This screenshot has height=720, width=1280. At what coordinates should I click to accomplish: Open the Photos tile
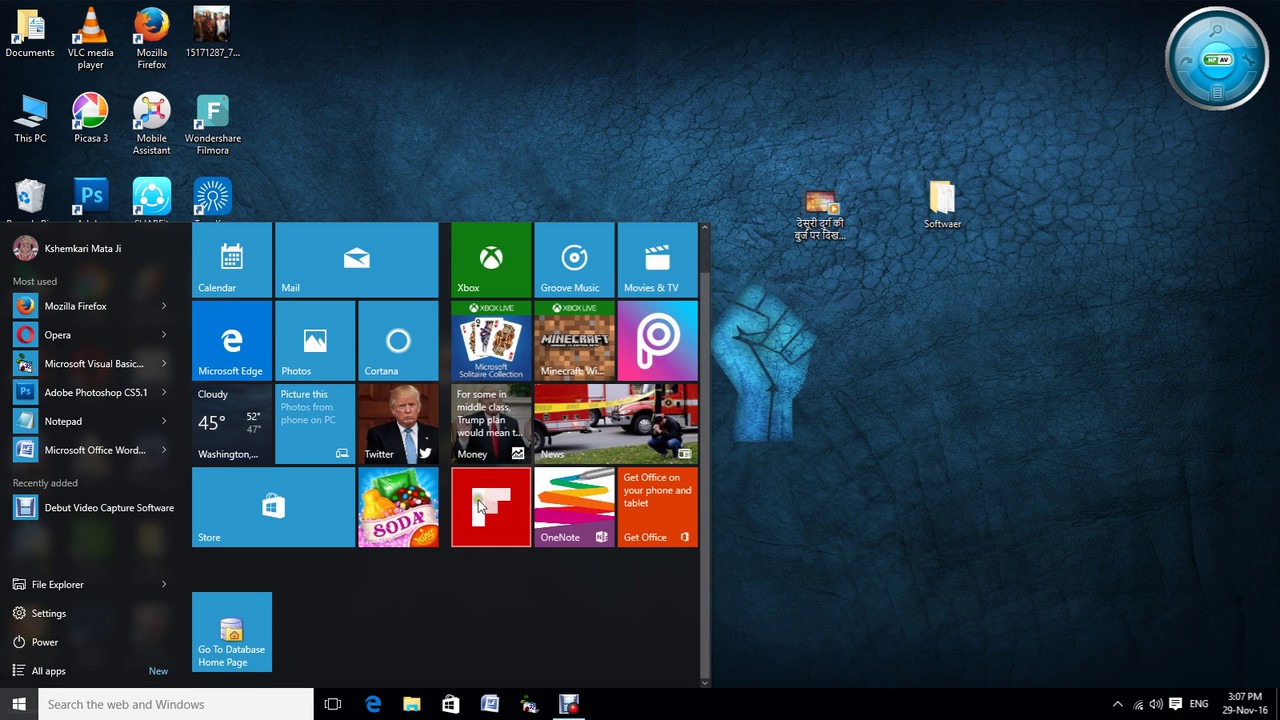point(315,341)
